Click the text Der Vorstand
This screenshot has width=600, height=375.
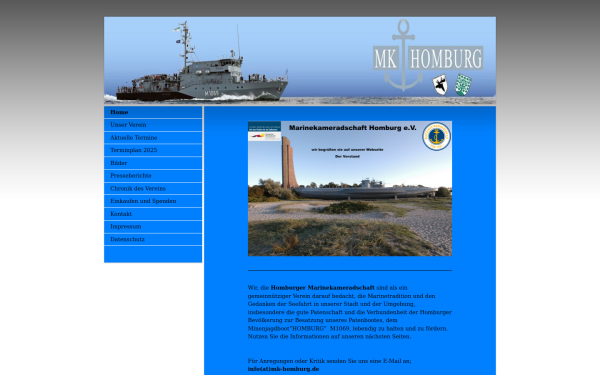point(347,157)
